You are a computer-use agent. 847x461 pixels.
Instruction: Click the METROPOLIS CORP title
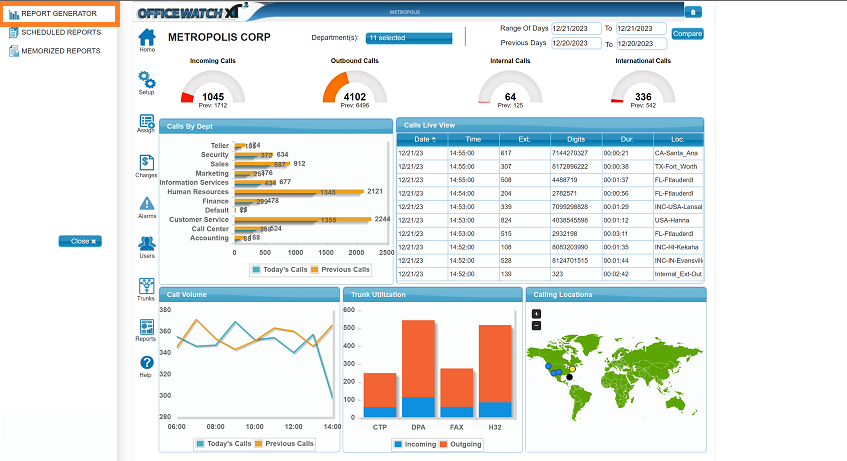click(x=219, y=37)
